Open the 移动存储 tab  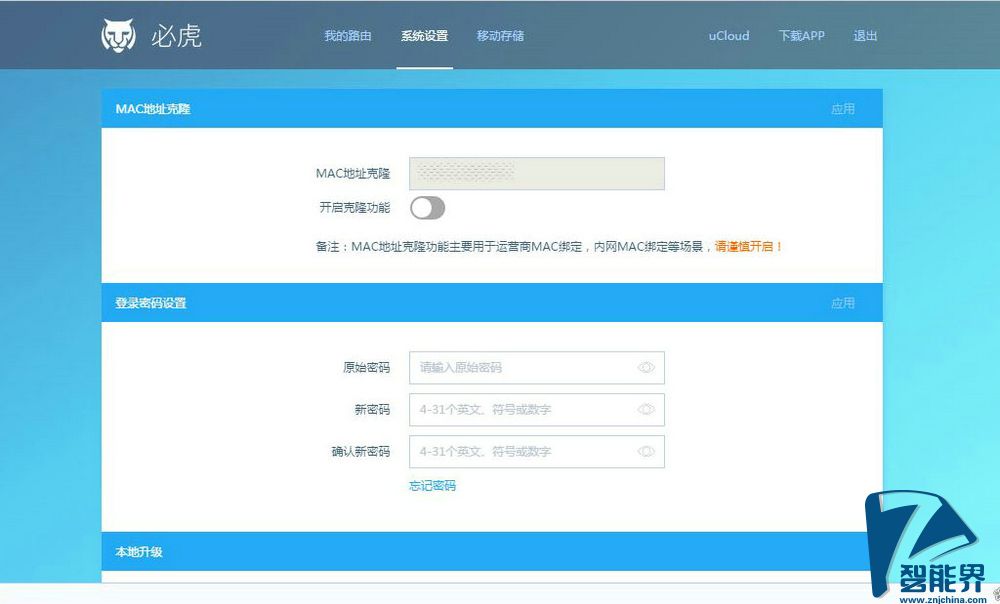(x=501, y=35)
